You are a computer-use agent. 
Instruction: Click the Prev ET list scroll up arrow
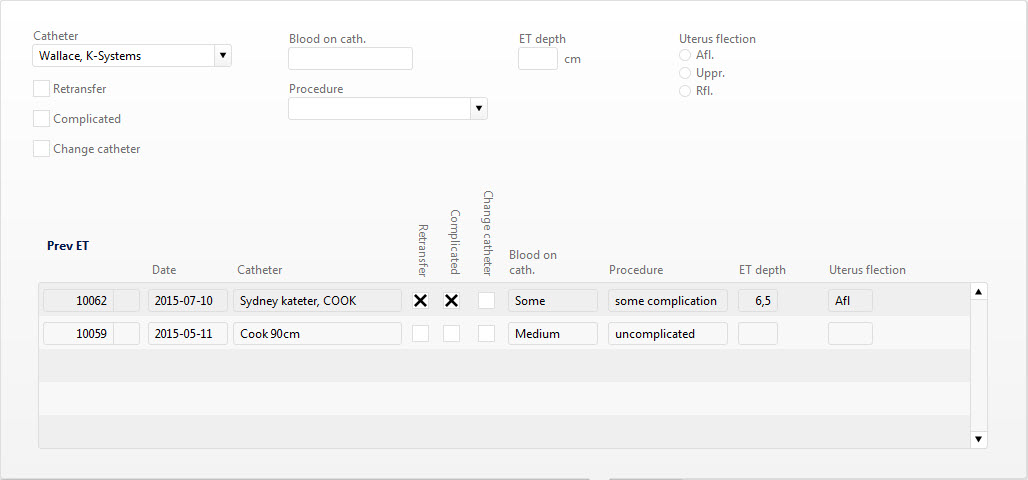click(978, 292)
